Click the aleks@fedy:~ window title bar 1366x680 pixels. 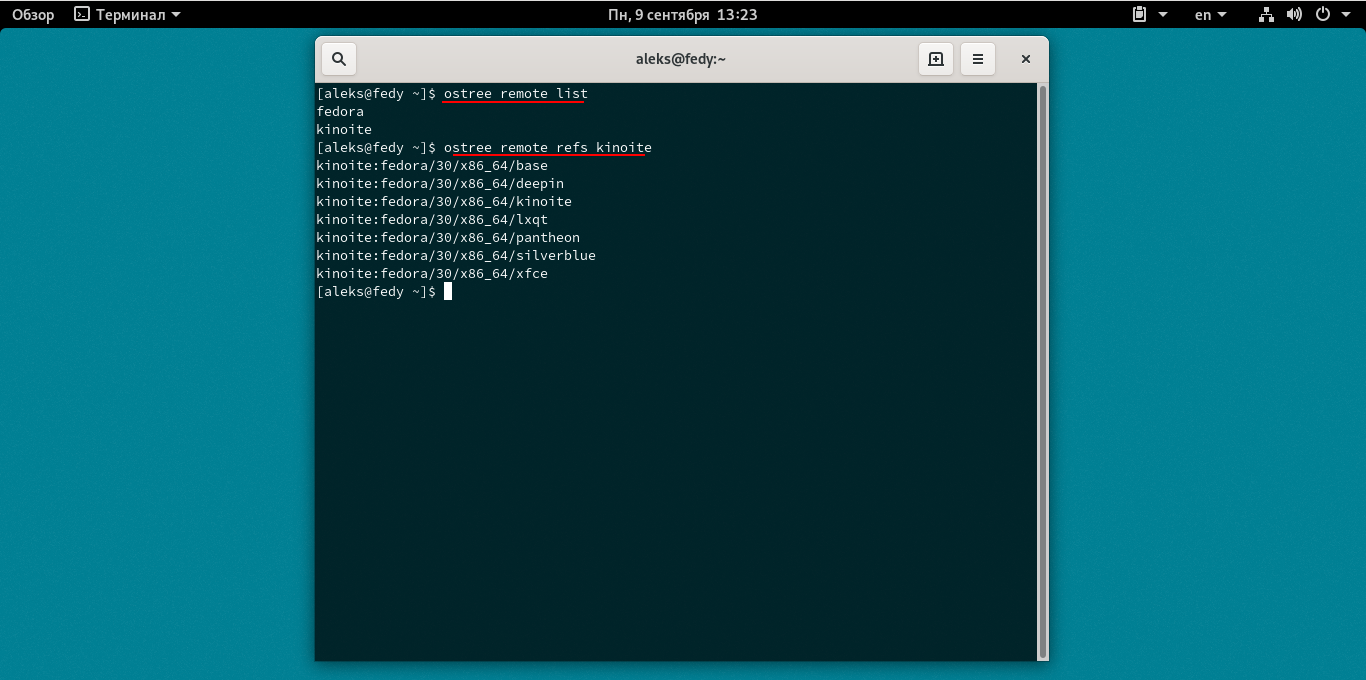click(680, 59)
